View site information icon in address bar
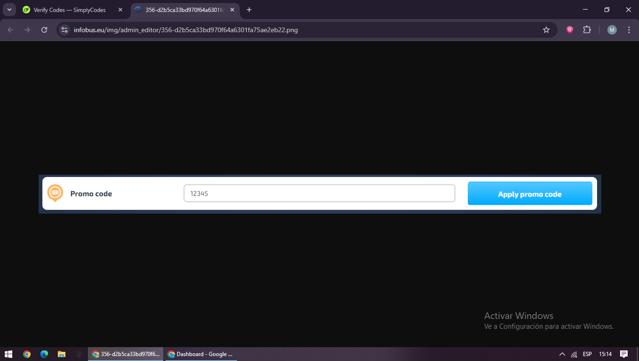 (x=64, y=30)
